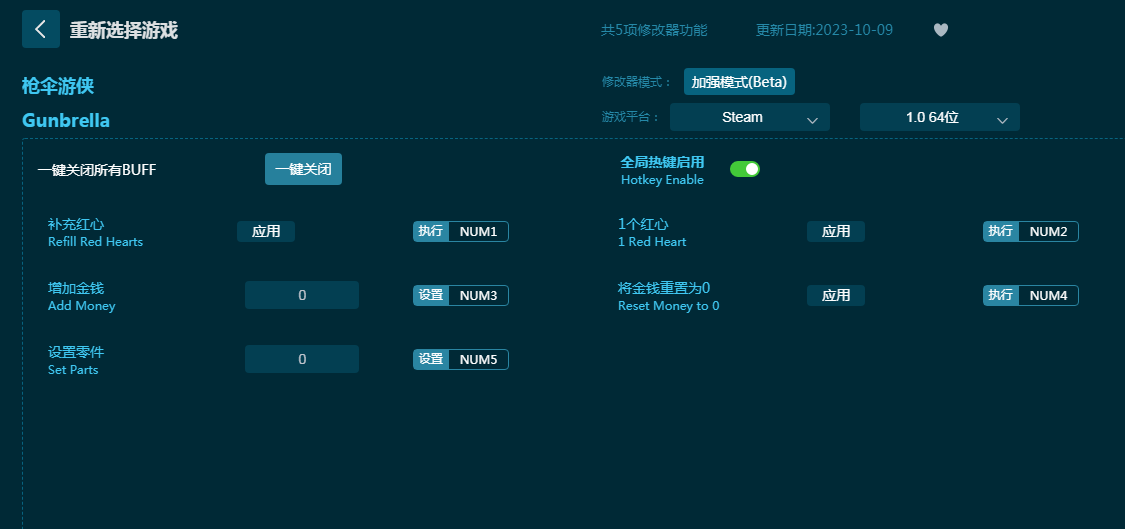Apply Reset Money to 0
The width and height of the screenshot is (1125, 529).
pos(835,295)
